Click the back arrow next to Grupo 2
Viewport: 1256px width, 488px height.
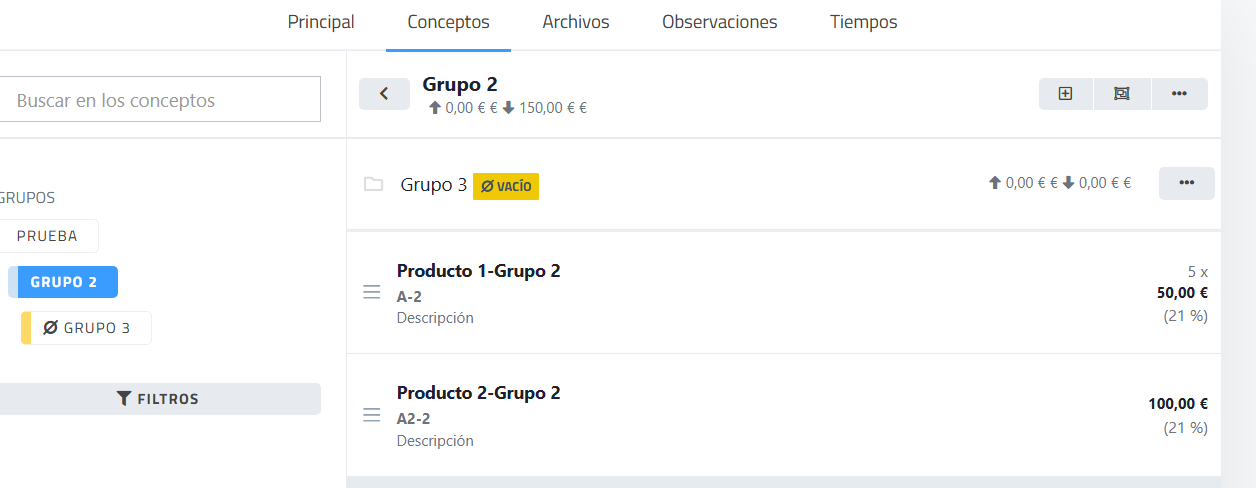point(384,94)
